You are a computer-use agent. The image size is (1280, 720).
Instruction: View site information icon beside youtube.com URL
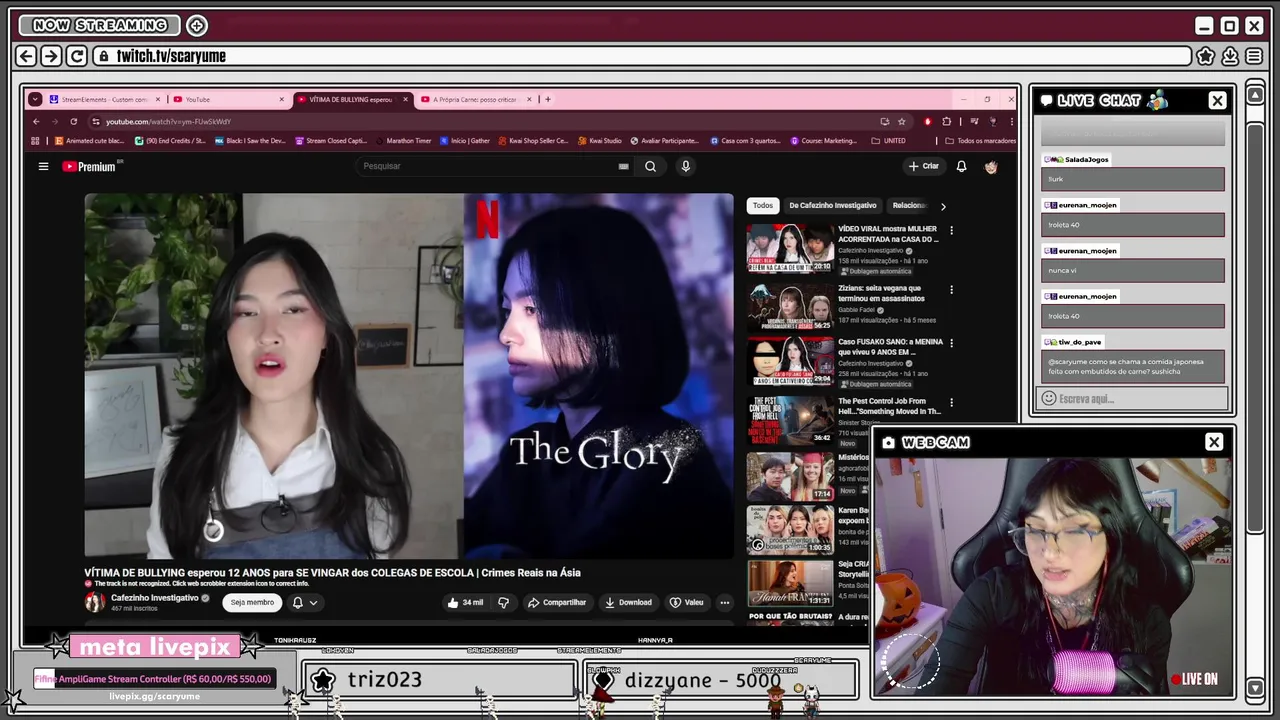[95, 121]
